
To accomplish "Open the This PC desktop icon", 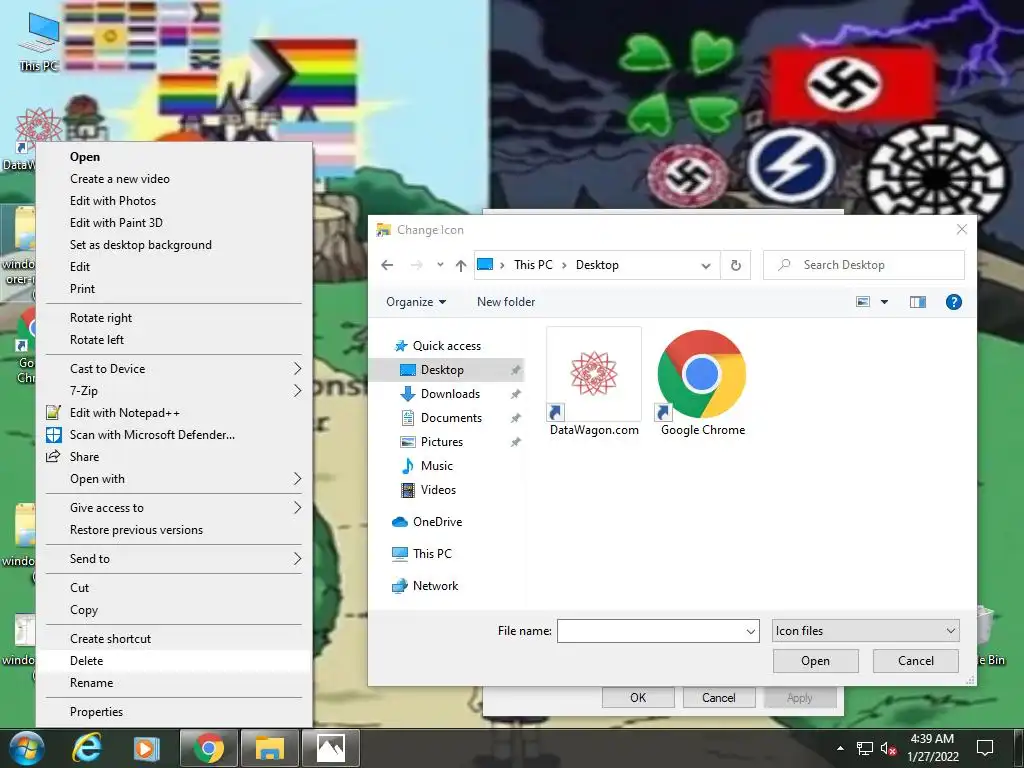I will coord(39,40).
